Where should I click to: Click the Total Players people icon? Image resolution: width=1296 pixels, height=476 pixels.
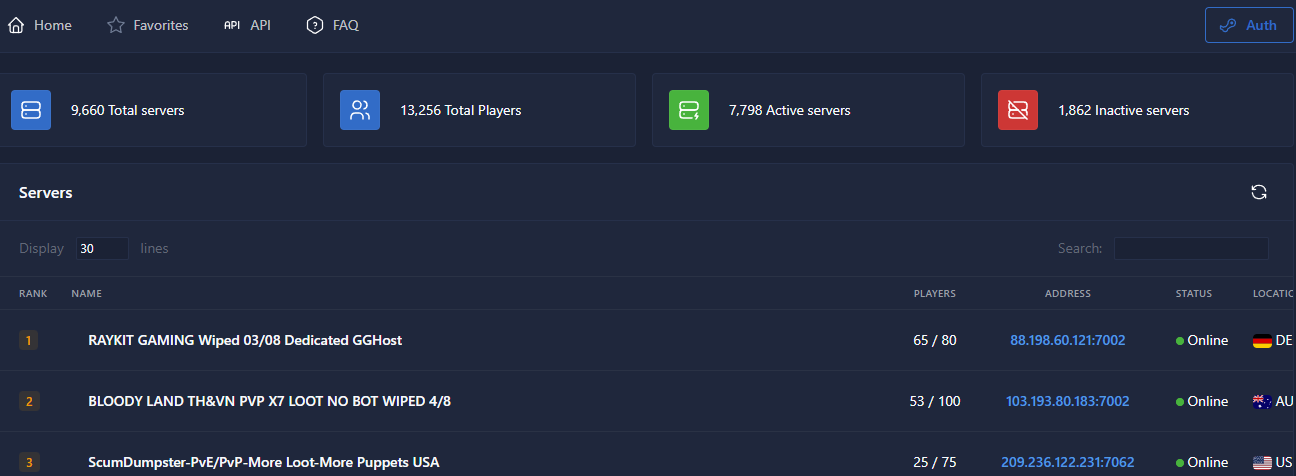pyautogui.click(x=360, y=110)
